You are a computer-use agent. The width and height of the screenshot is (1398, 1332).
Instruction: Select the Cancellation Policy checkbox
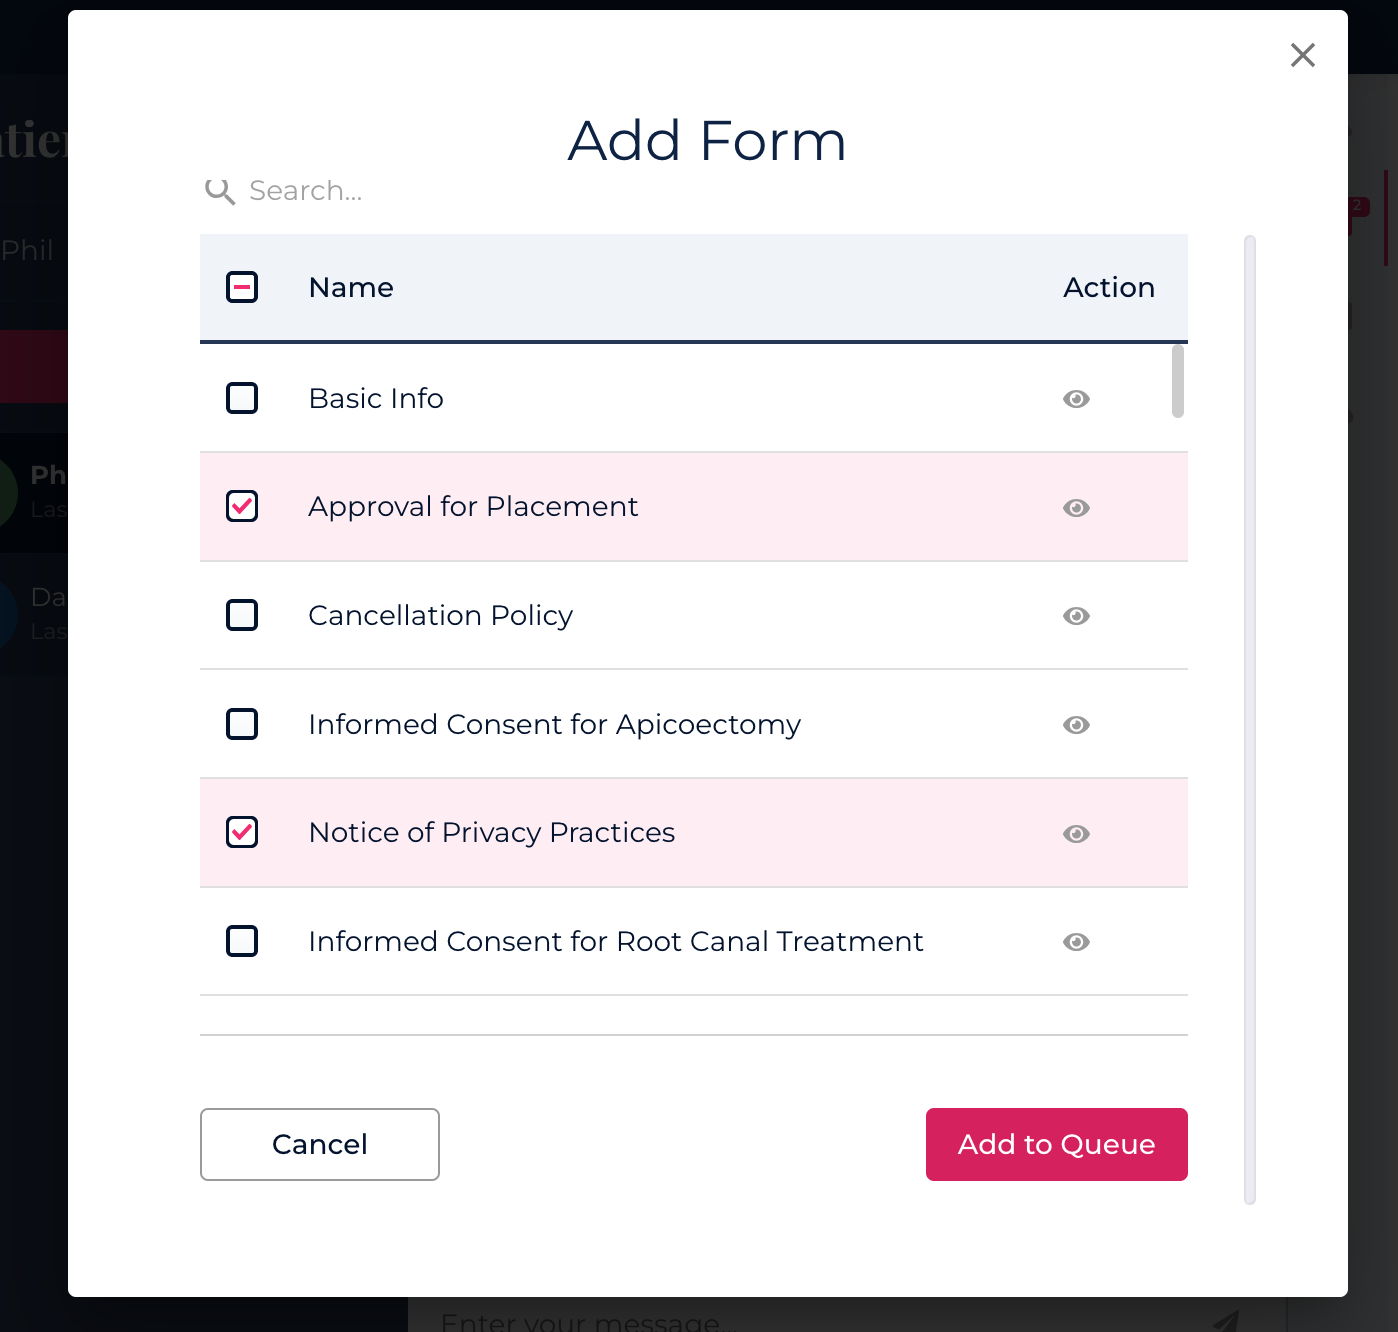pyautogui.click(x=242, y=615)
